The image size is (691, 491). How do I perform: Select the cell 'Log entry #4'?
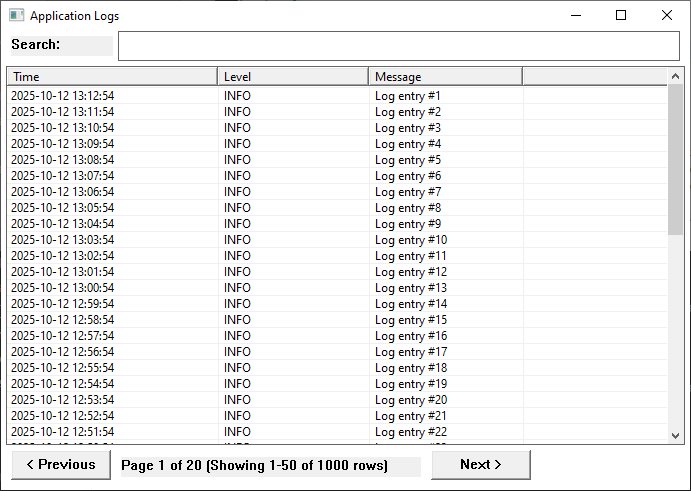(408, 144)
